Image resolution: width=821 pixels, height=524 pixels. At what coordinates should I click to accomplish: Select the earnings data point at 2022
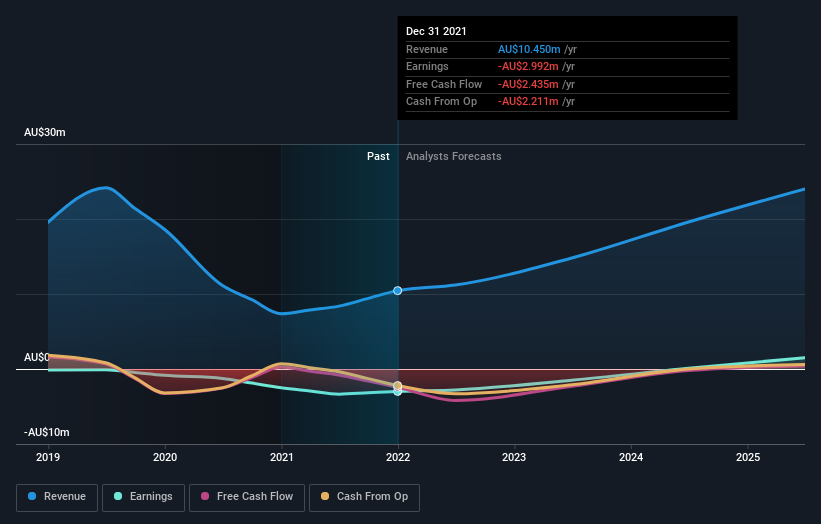398,392
